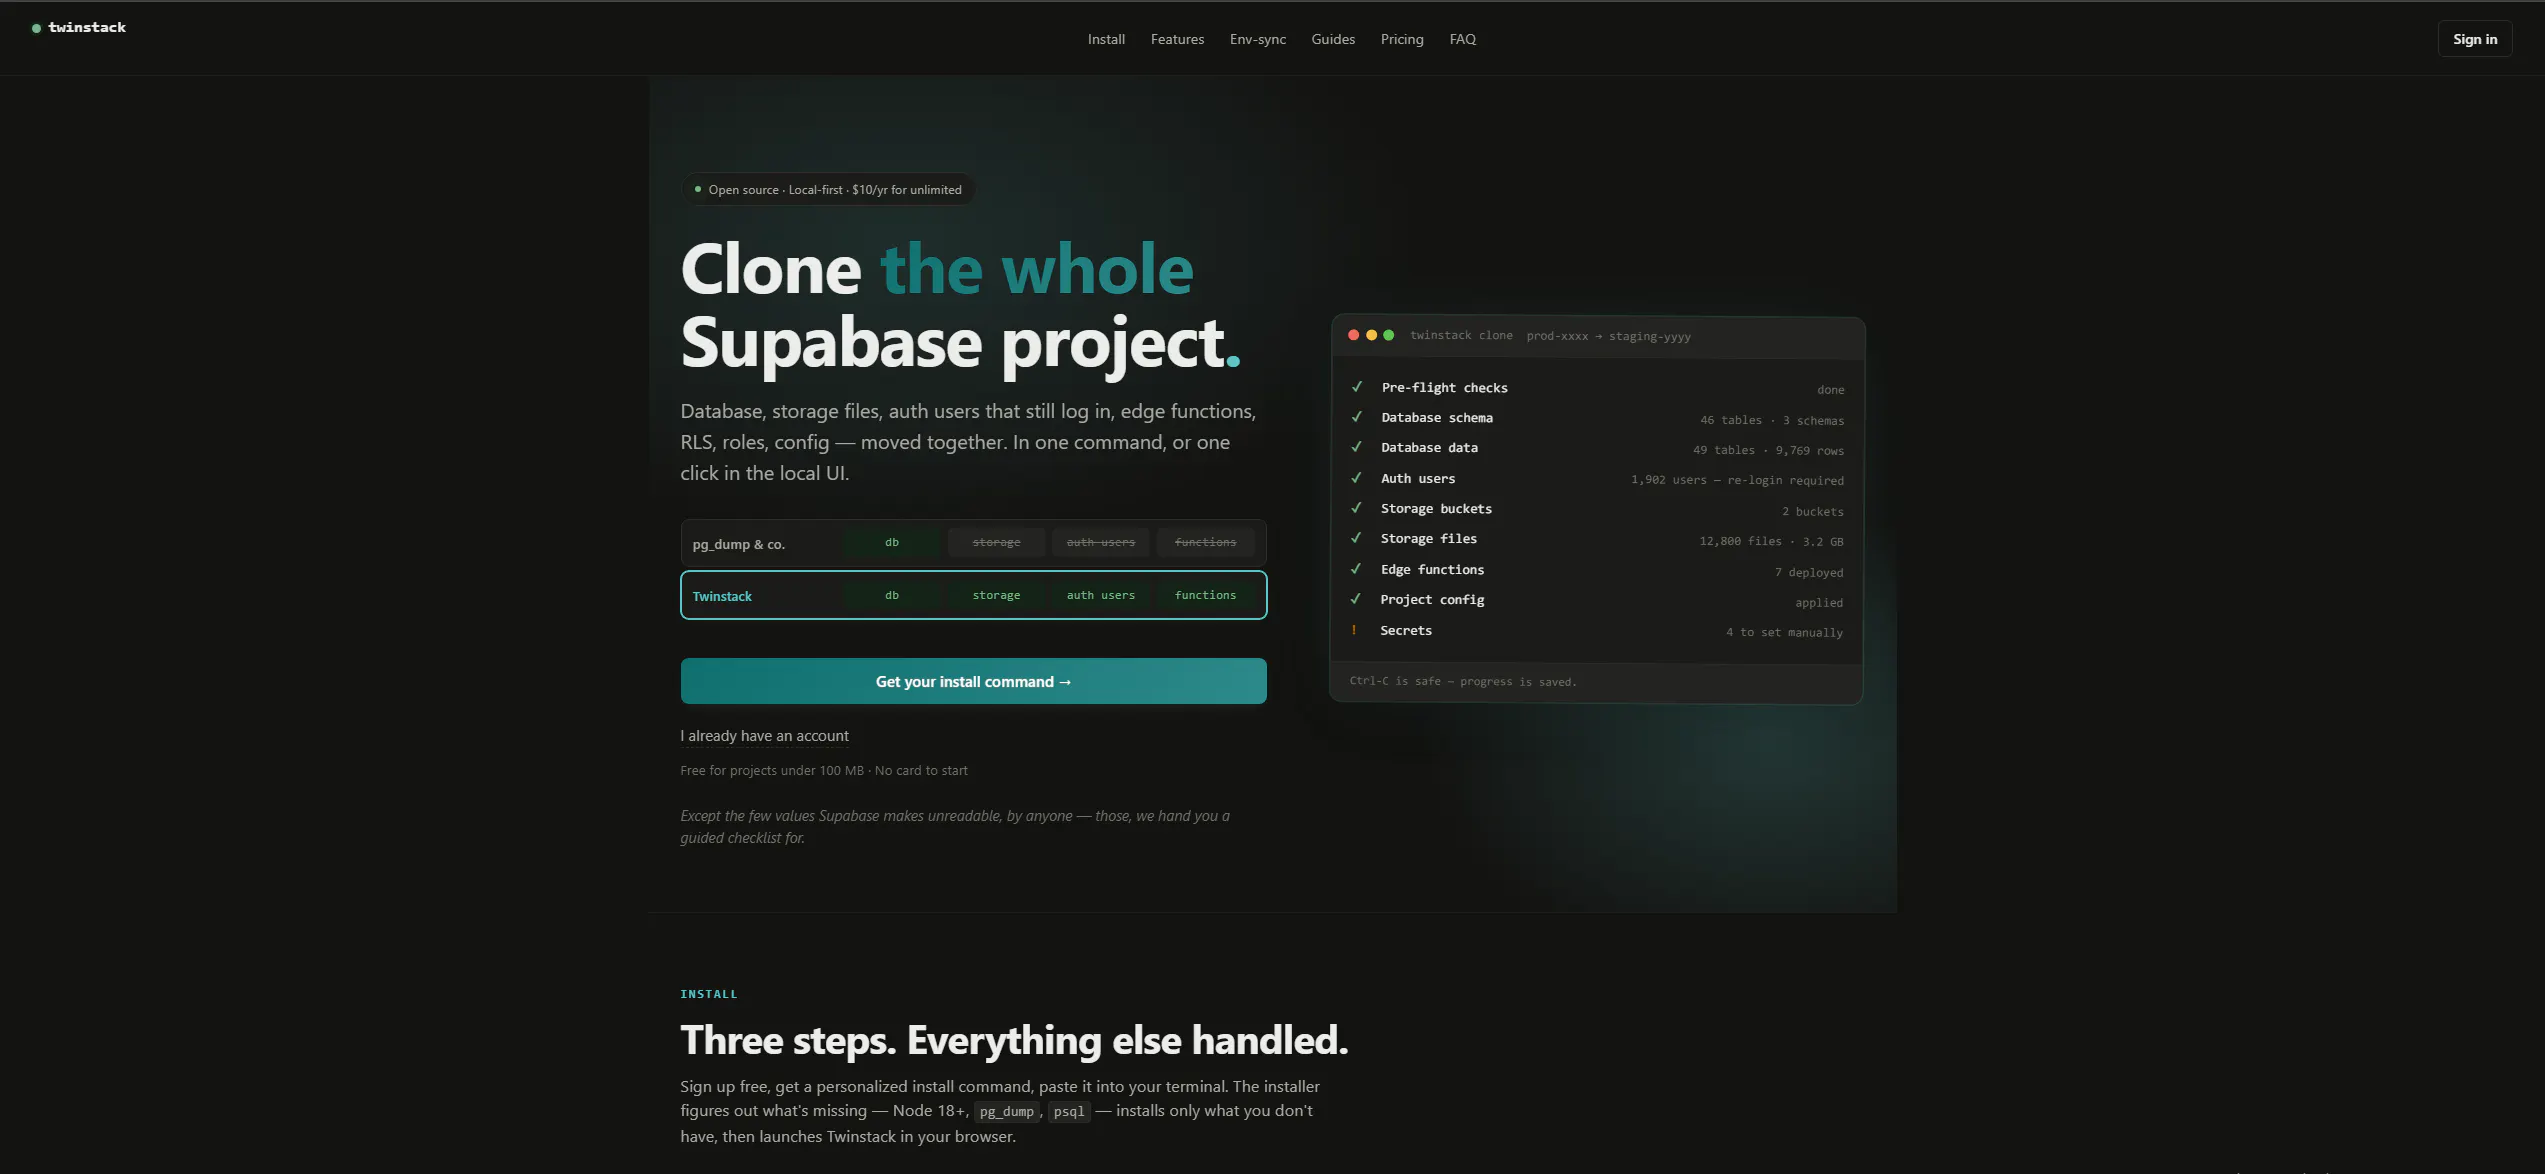2545x1174 pixels.
Task: Click the 1,902 users re-login required text
Action: point(1737,480)
